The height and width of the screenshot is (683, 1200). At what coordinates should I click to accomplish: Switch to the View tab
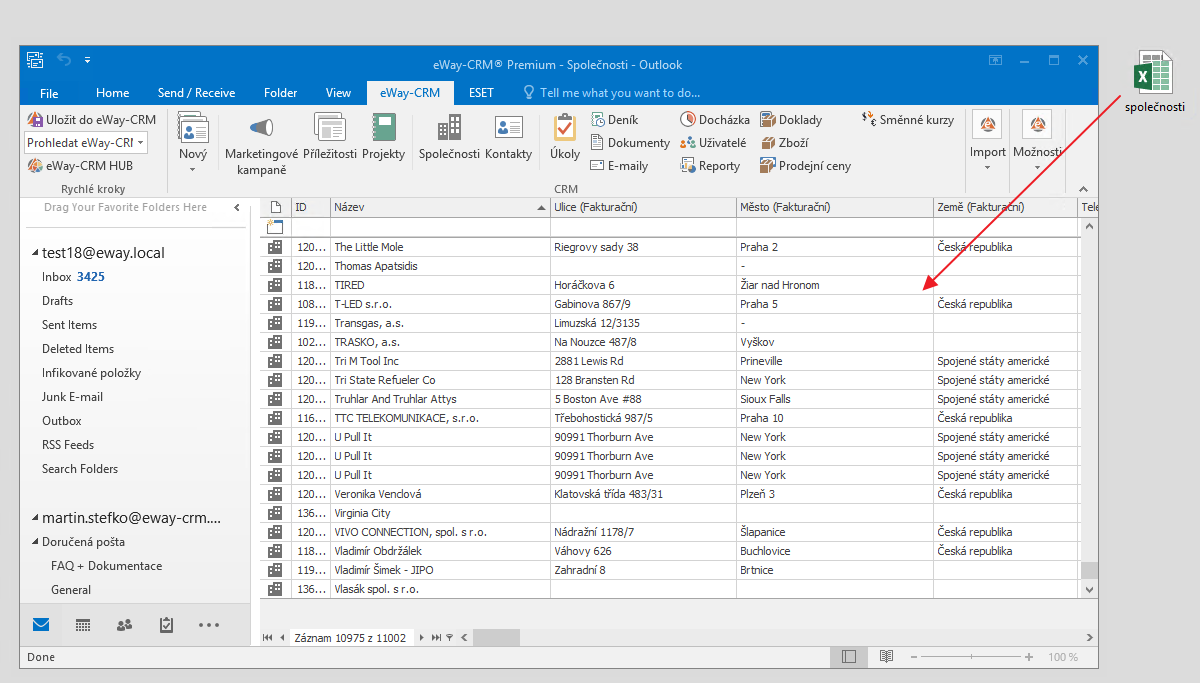[339, 93]
